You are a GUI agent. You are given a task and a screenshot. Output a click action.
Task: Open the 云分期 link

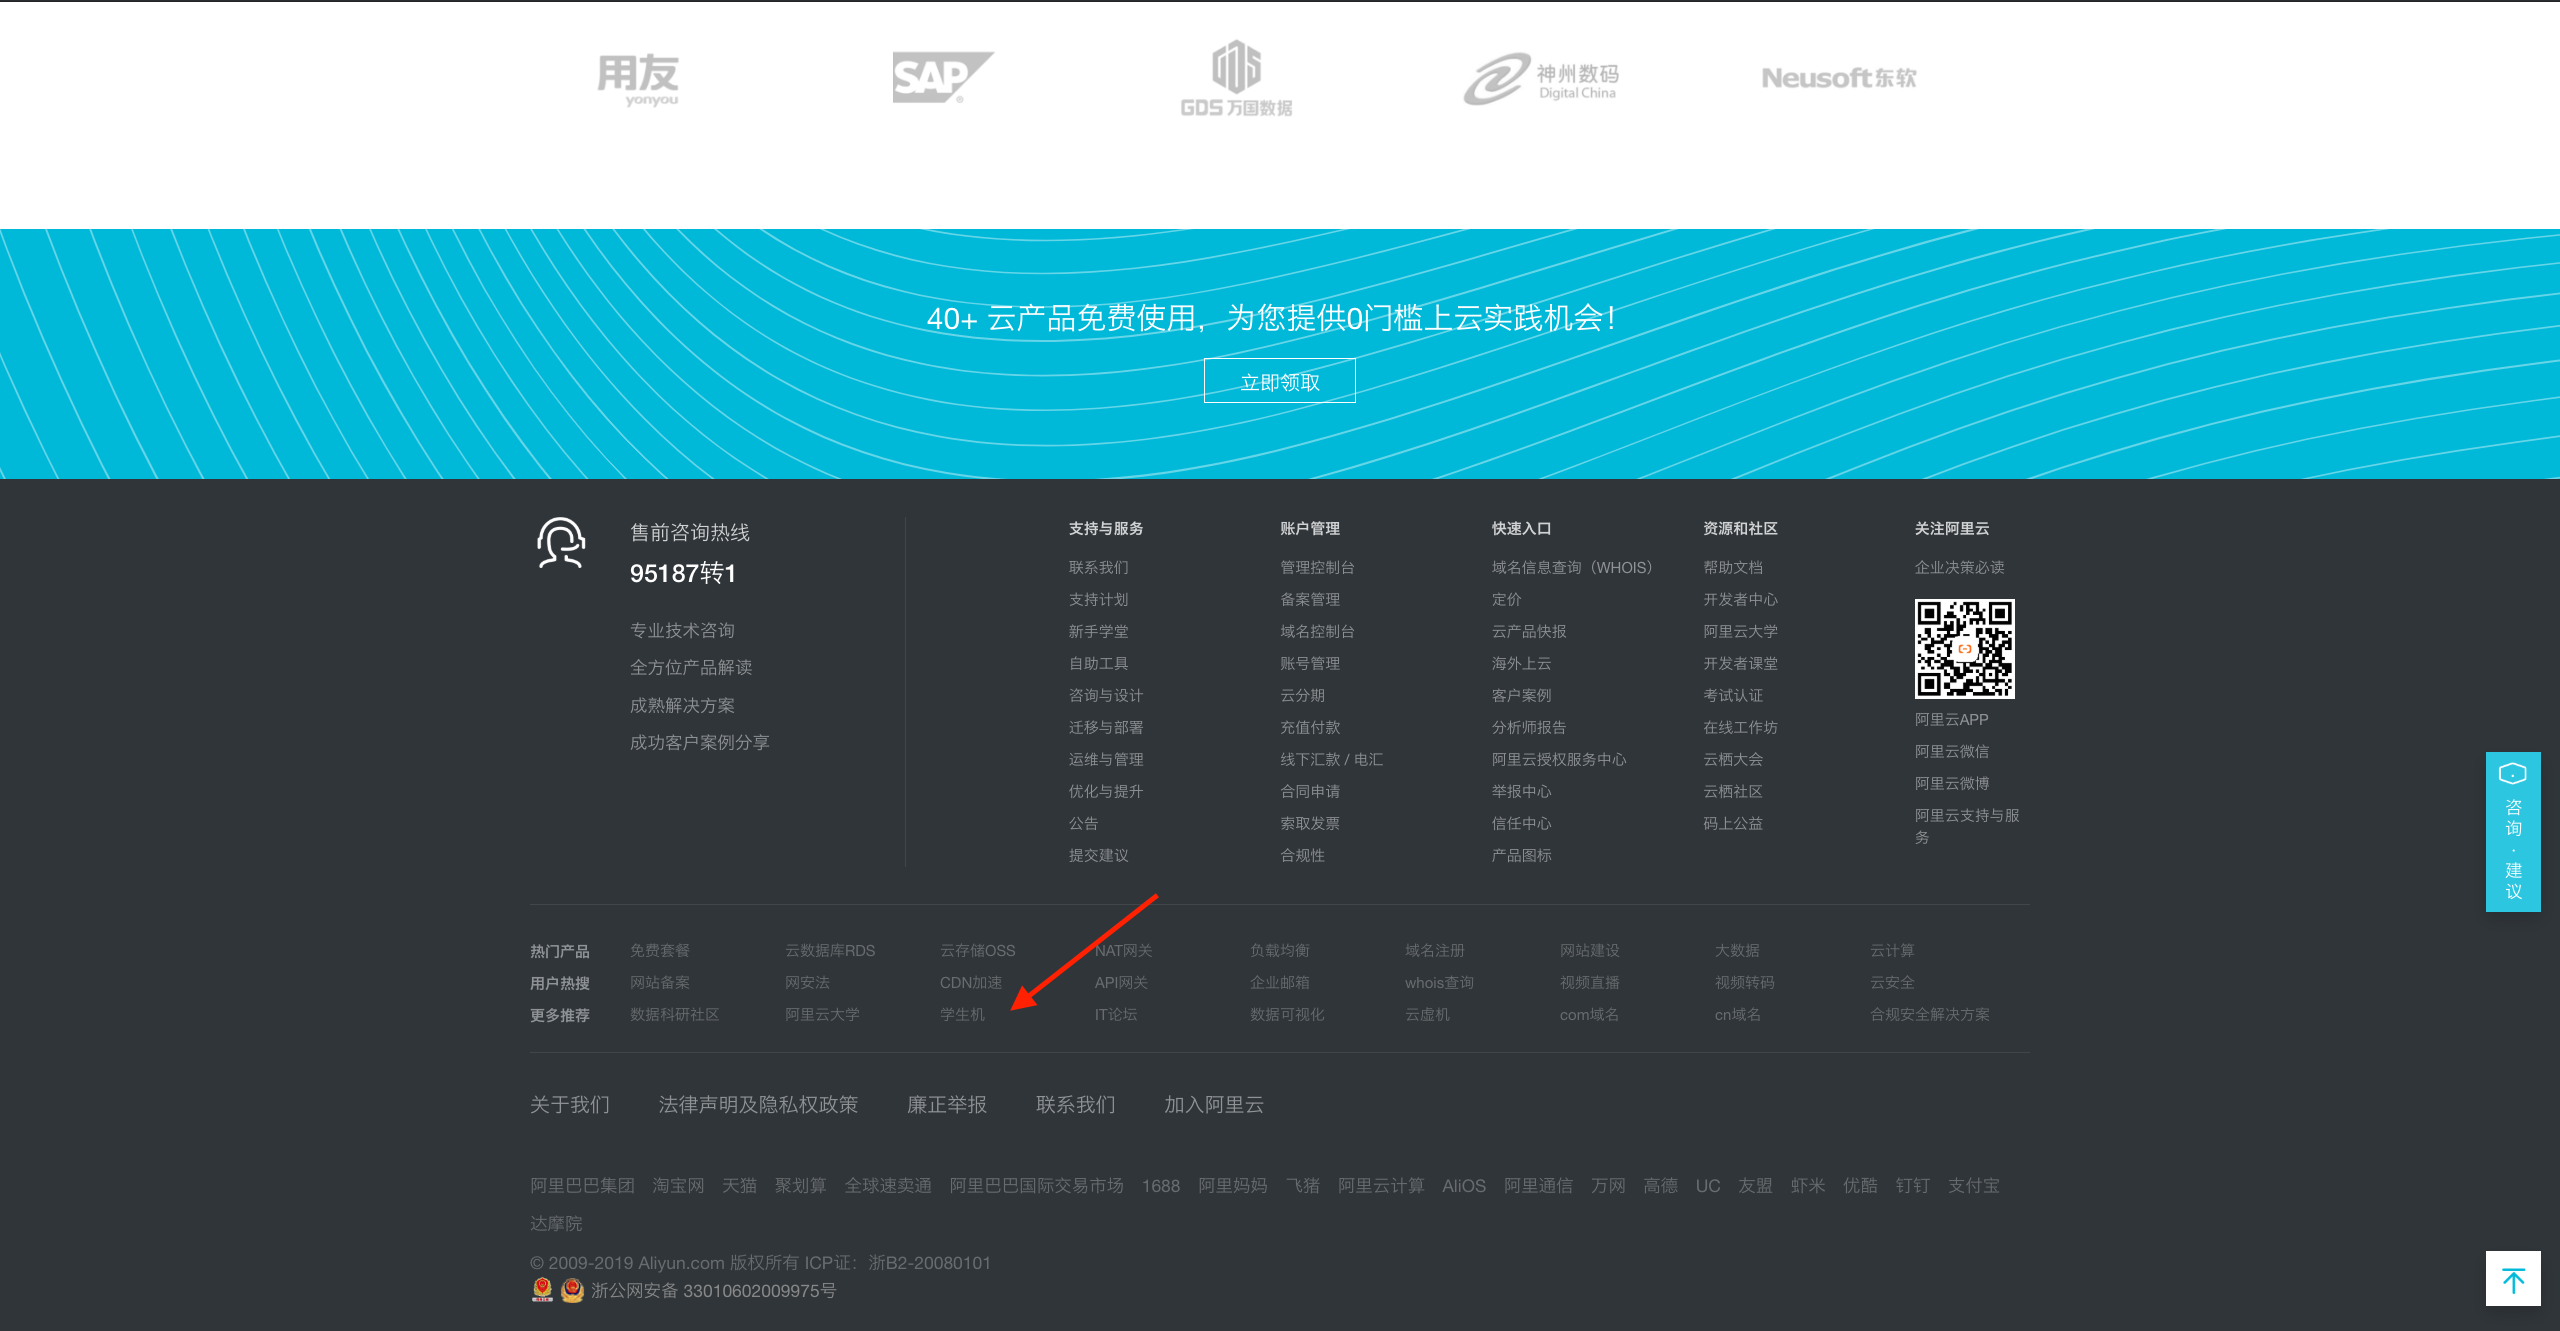point(1302,696)
